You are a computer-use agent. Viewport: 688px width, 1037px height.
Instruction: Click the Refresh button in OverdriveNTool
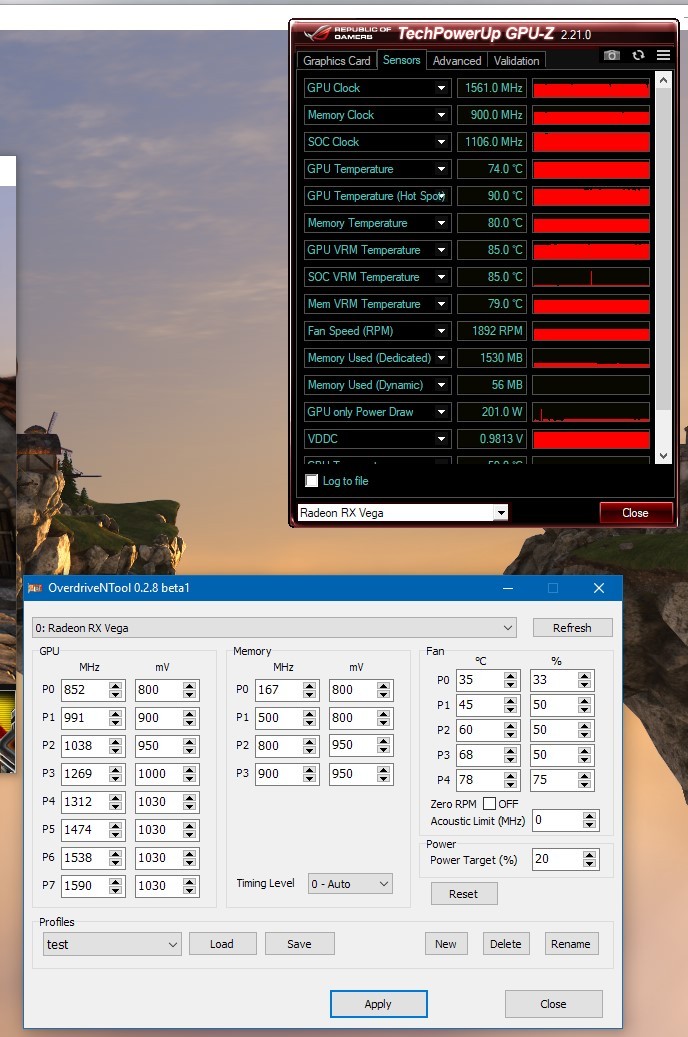pos(572,628)
